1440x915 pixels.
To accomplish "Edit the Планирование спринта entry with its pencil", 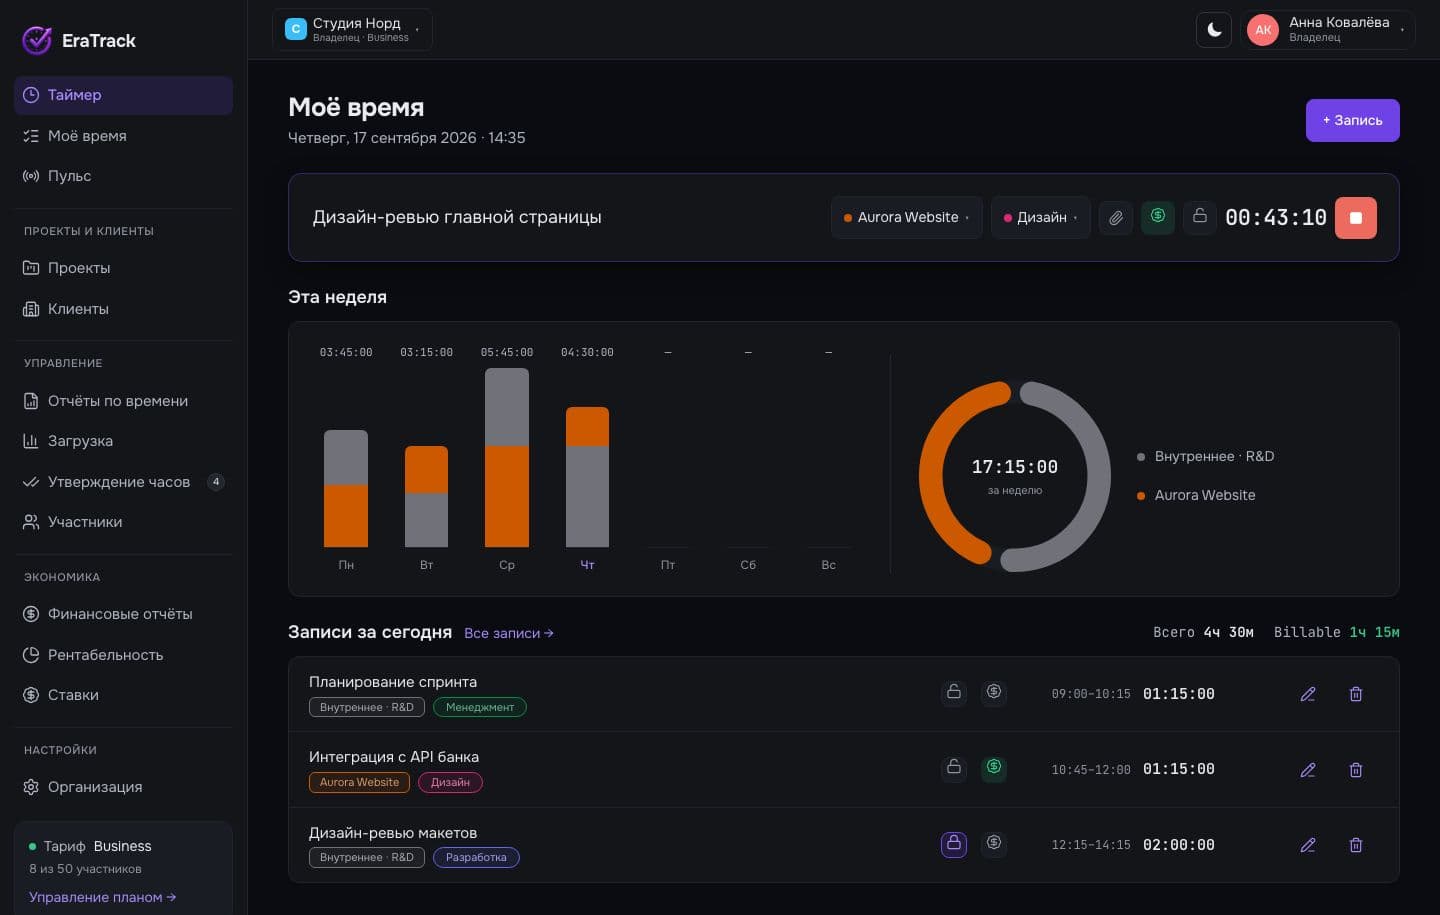I will pos(1308,694).
